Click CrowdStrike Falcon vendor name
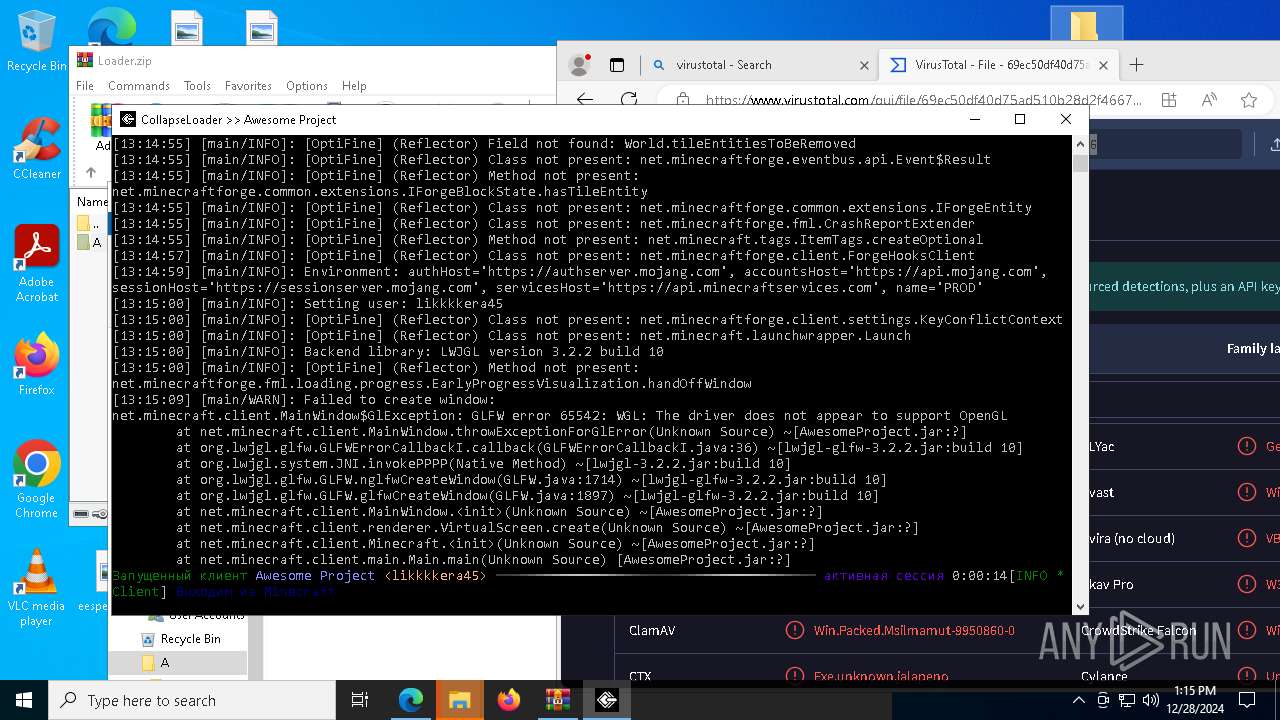Image resolution: width=1280 pixels, height=720 pixels. click(x=1137, y=631)
